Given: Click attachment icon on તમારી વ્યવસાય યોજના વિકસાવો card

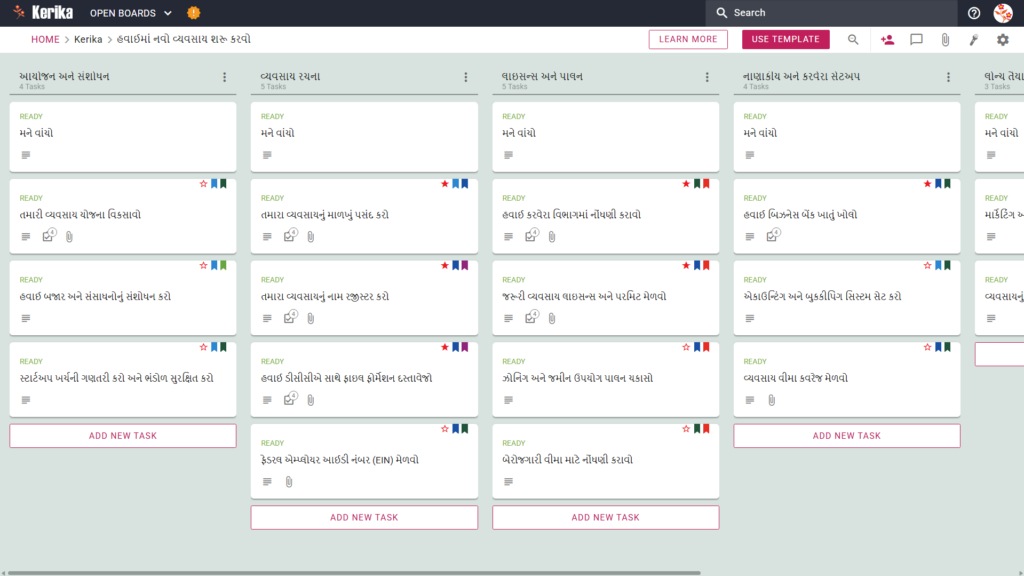Looking at the screenshot, I should [x=69, y=236].
